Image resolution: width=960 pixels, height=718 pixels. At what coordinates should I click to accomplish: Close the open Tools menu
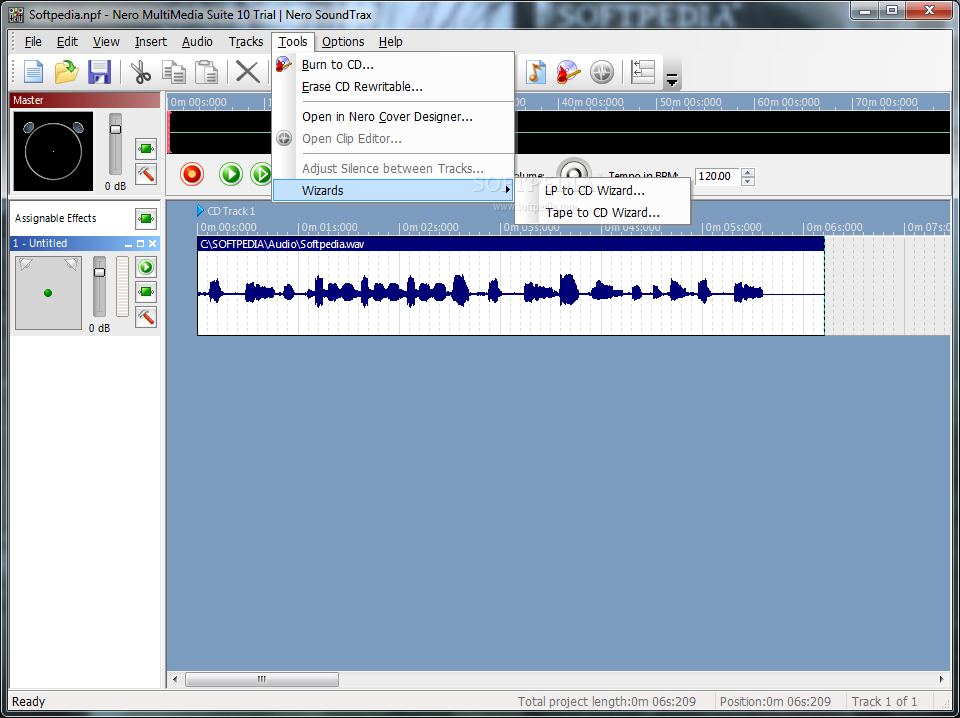coord(293,42)
